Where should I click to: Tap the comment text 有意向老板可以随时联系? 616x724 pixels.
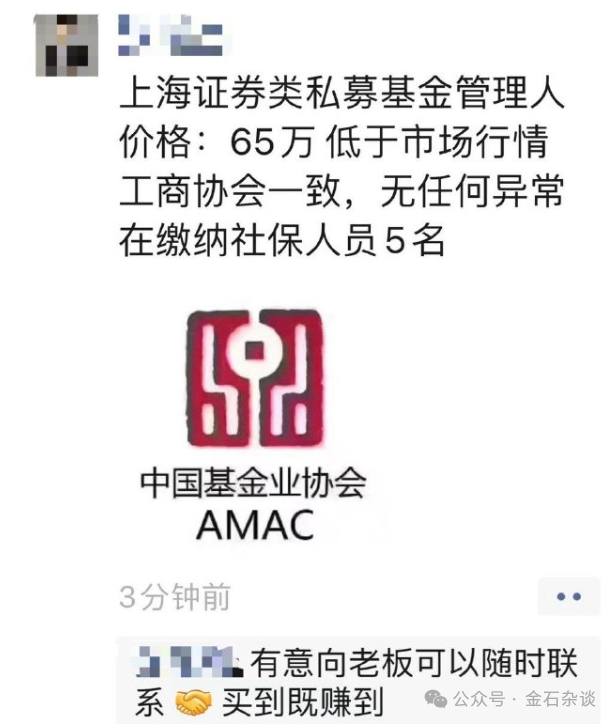[x=356, y=682]
